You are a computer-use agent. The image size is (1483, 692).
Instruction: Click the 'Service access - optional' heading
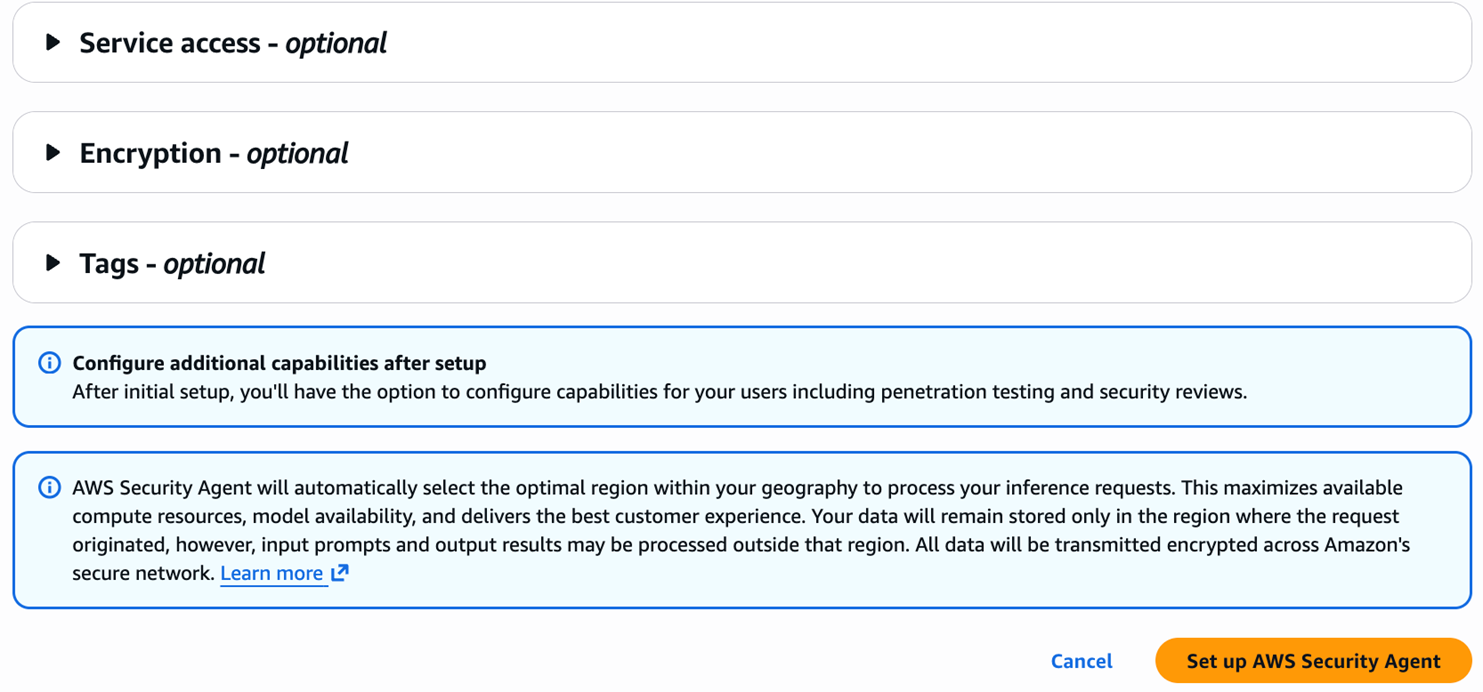(232, 43)
